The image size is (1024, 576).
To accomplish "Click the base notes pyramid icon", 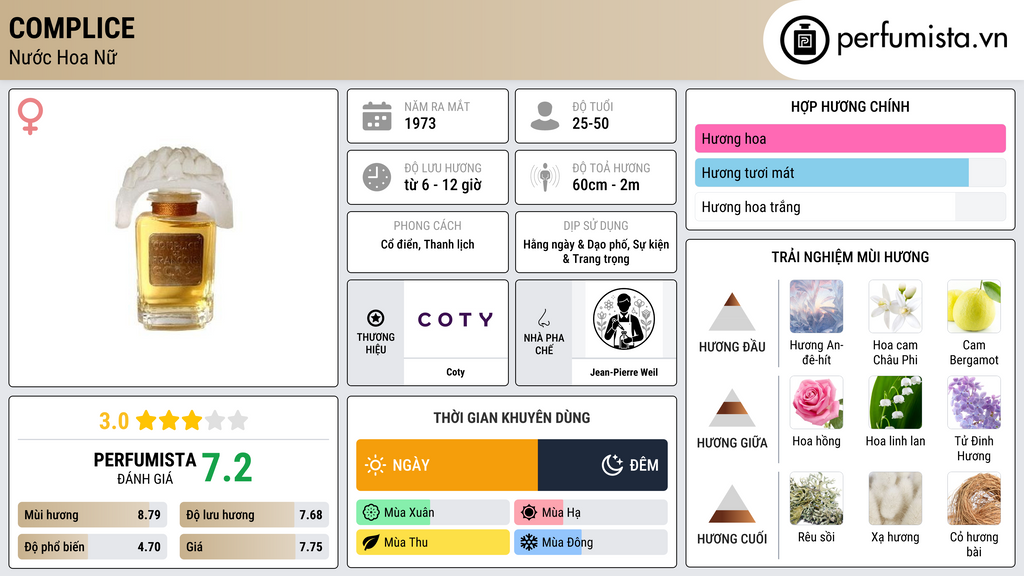I will click(x=732, y=504).
